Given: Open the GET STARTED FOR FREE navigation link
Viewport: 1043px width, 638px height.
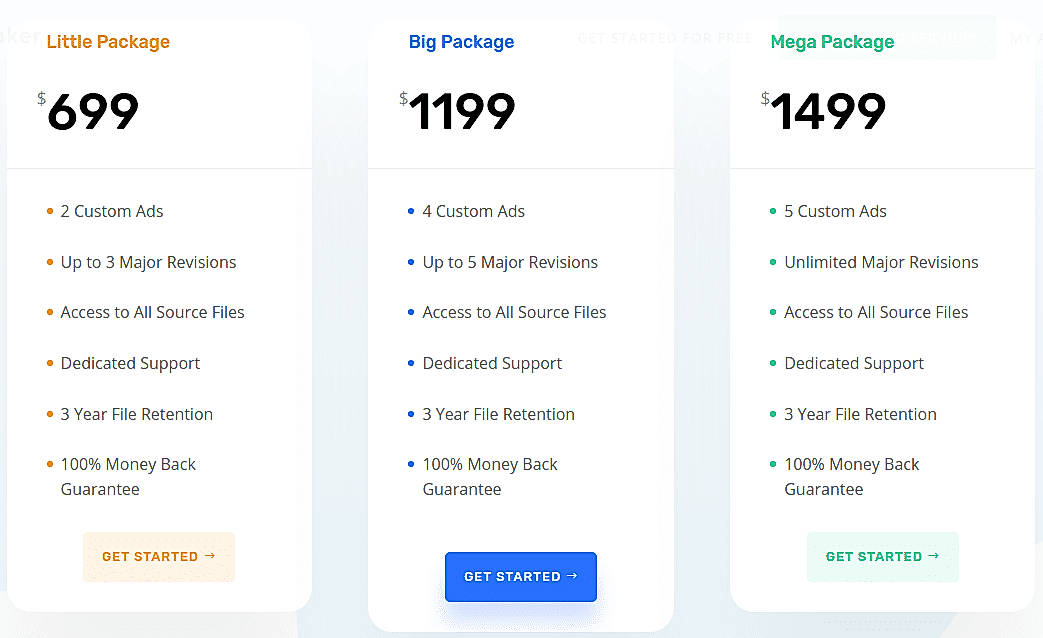Looking at the screenshot, I should pos(665,37).
